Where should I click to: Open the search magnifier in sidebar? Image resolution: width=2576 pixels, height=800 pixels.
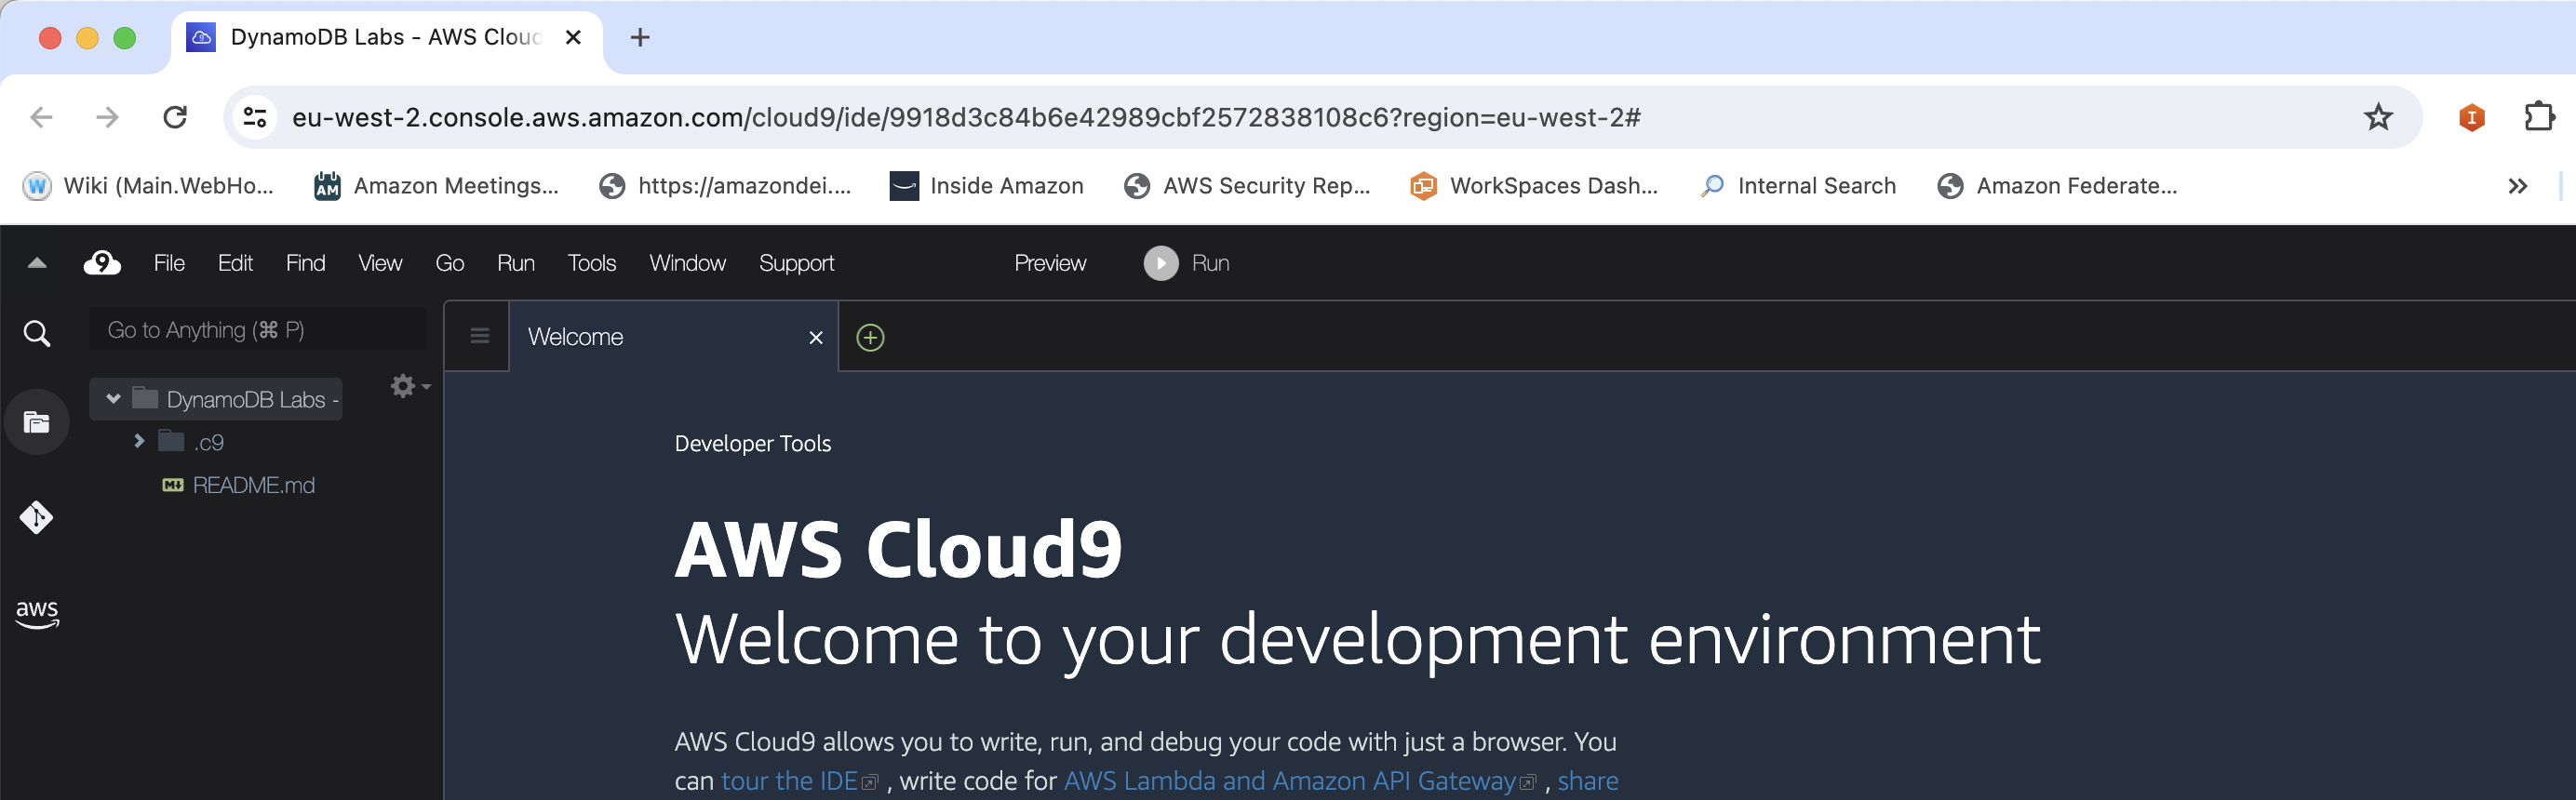pos(37,333)
